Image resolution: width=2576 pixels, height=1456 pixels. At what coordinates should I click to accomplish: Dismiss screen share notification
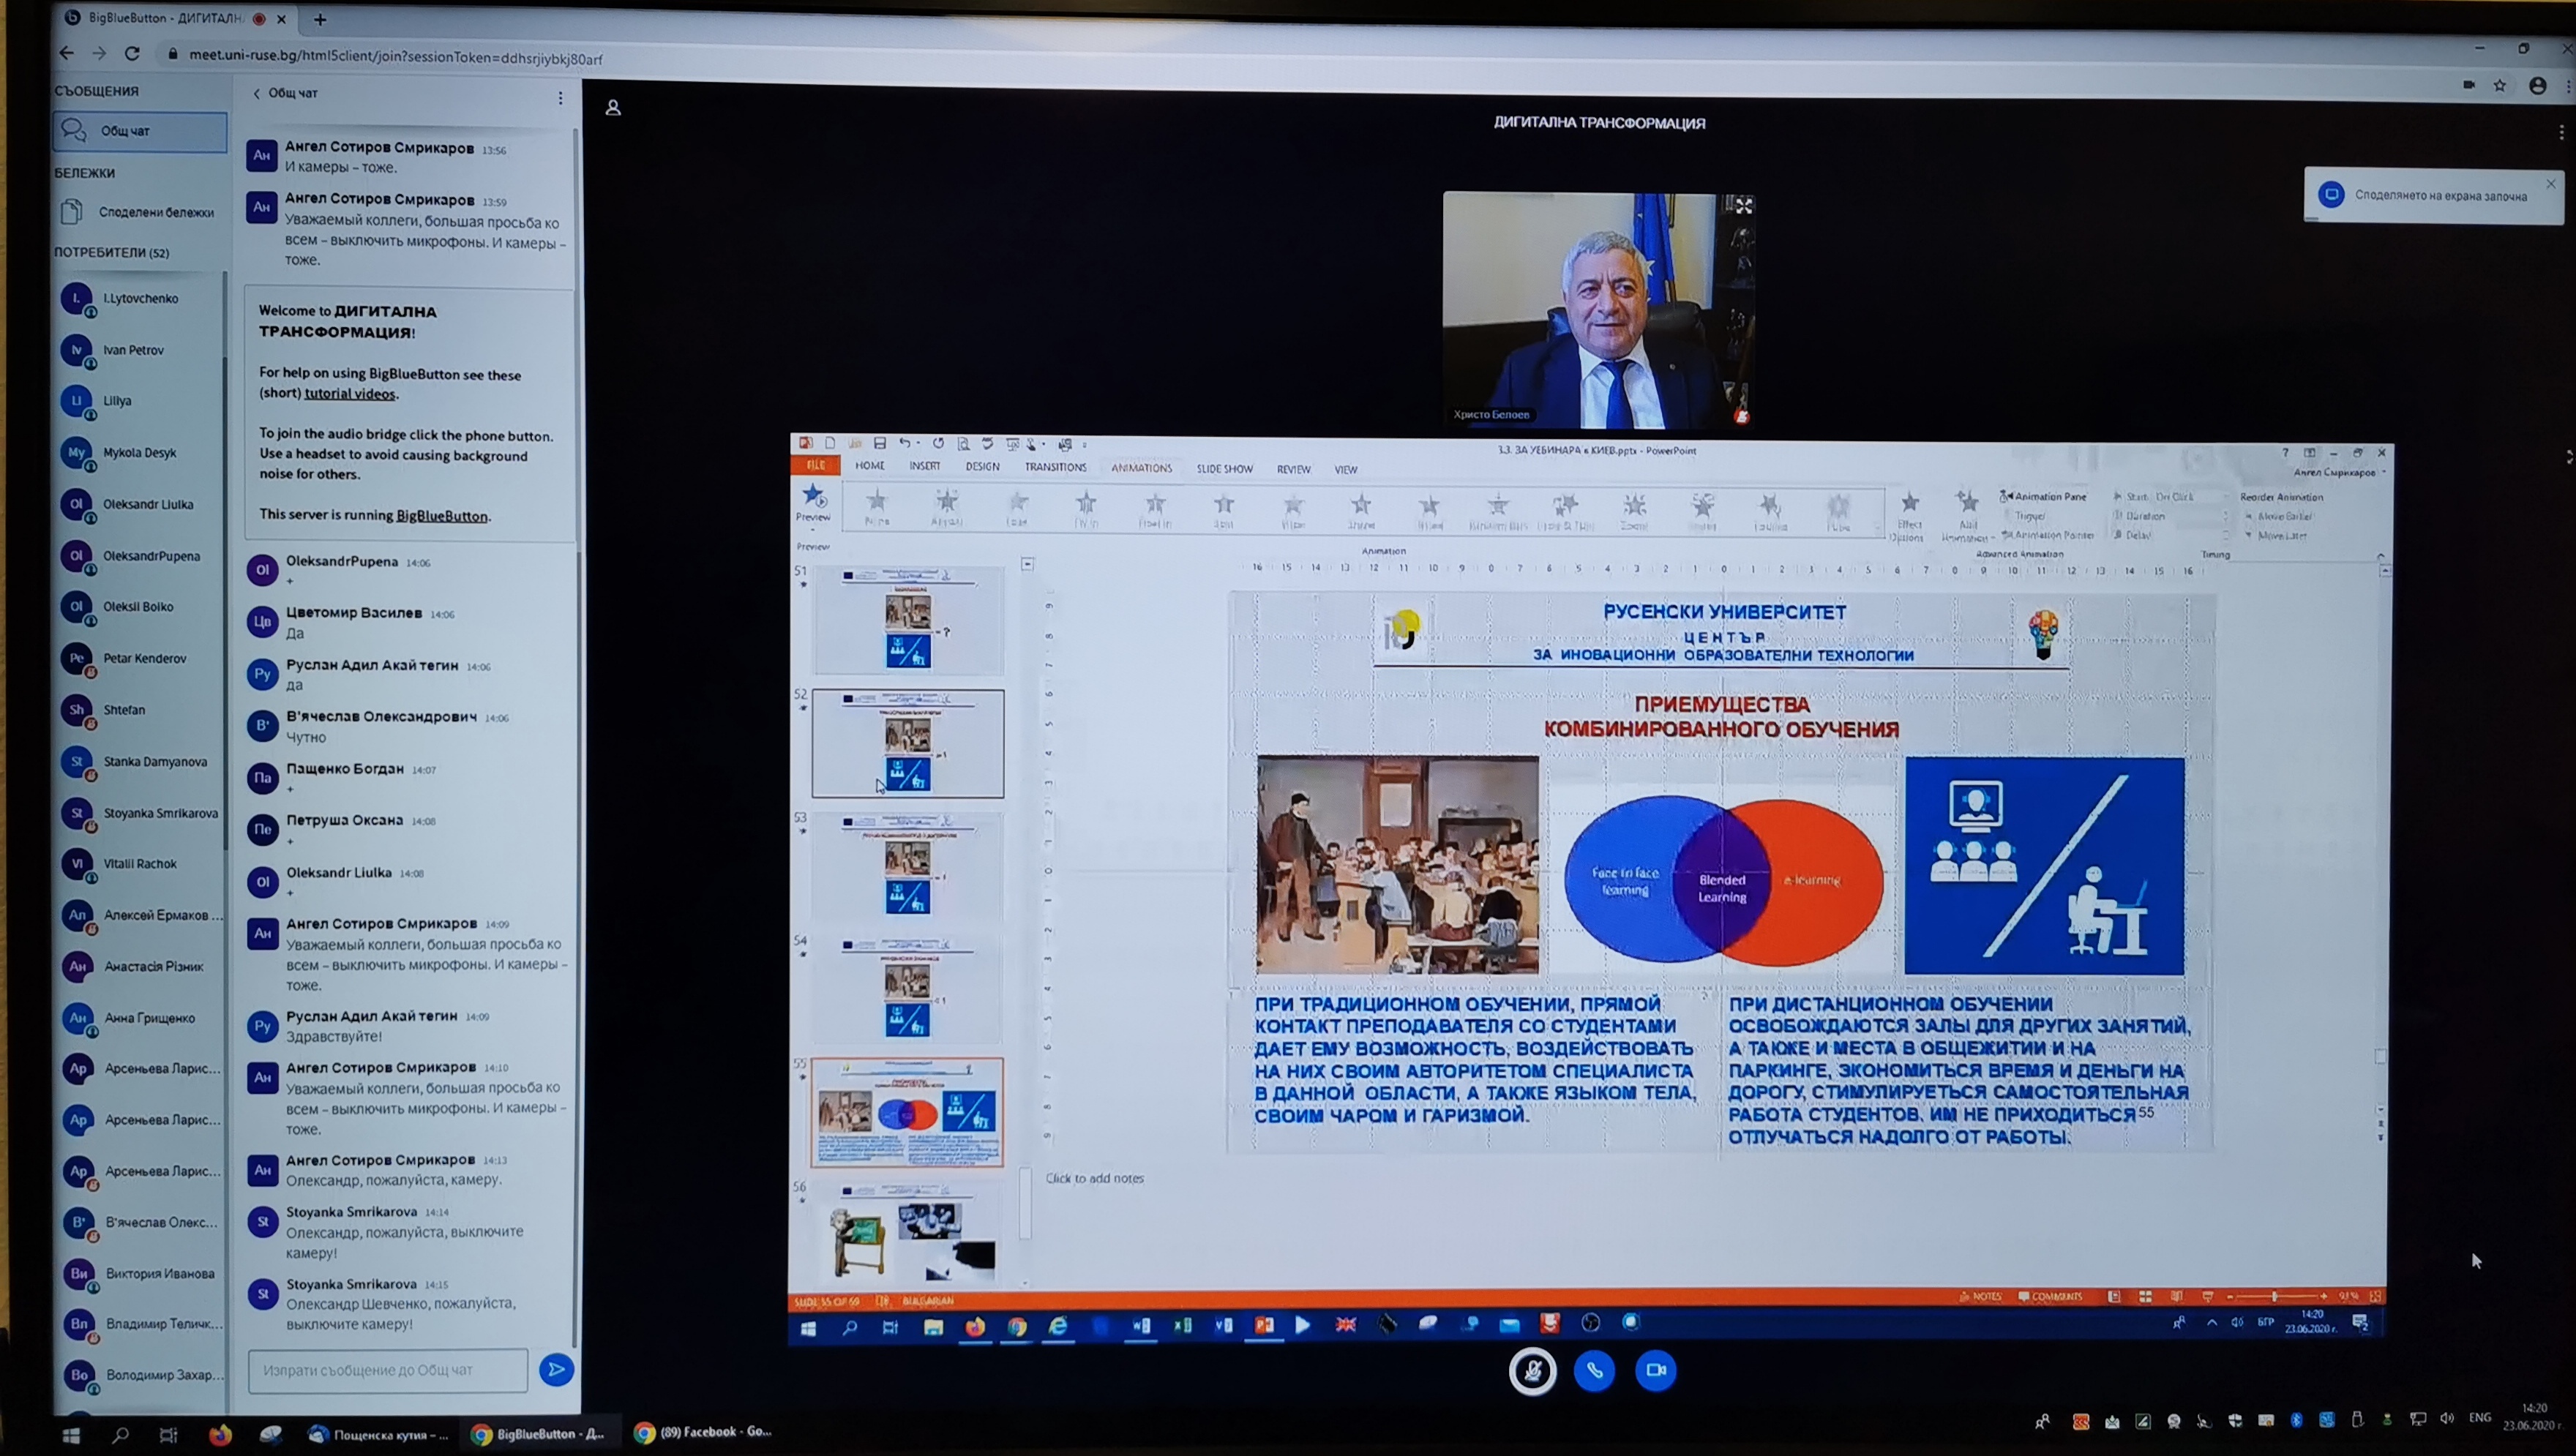[x=2550, y=184]
